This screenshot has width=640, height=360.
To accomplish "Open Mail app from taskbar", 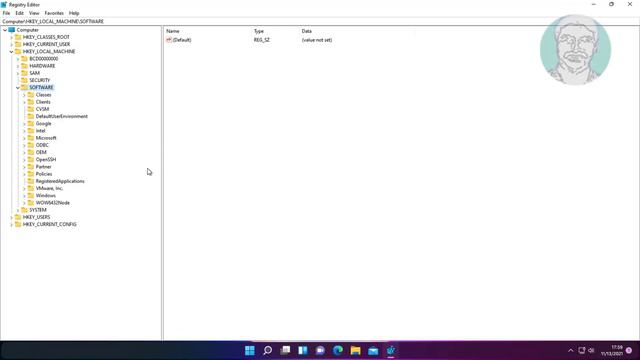I will point(373,350).
